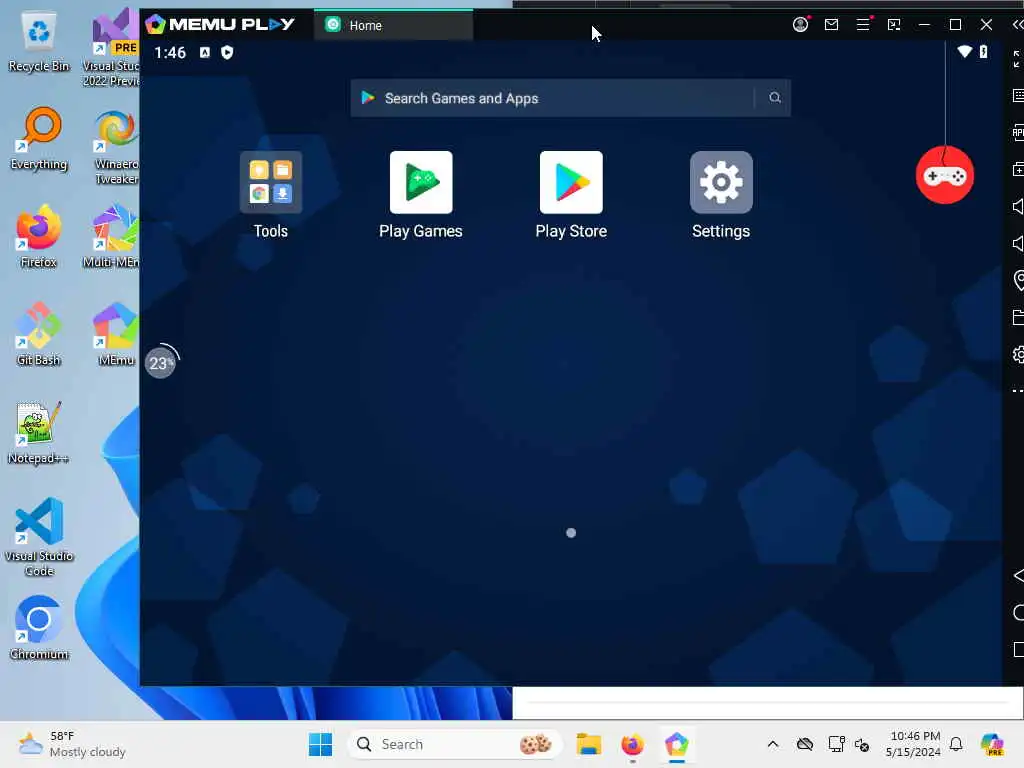Open MEmu settings gear in sidebar
Screen dimensions: 1024x768
1018,355
